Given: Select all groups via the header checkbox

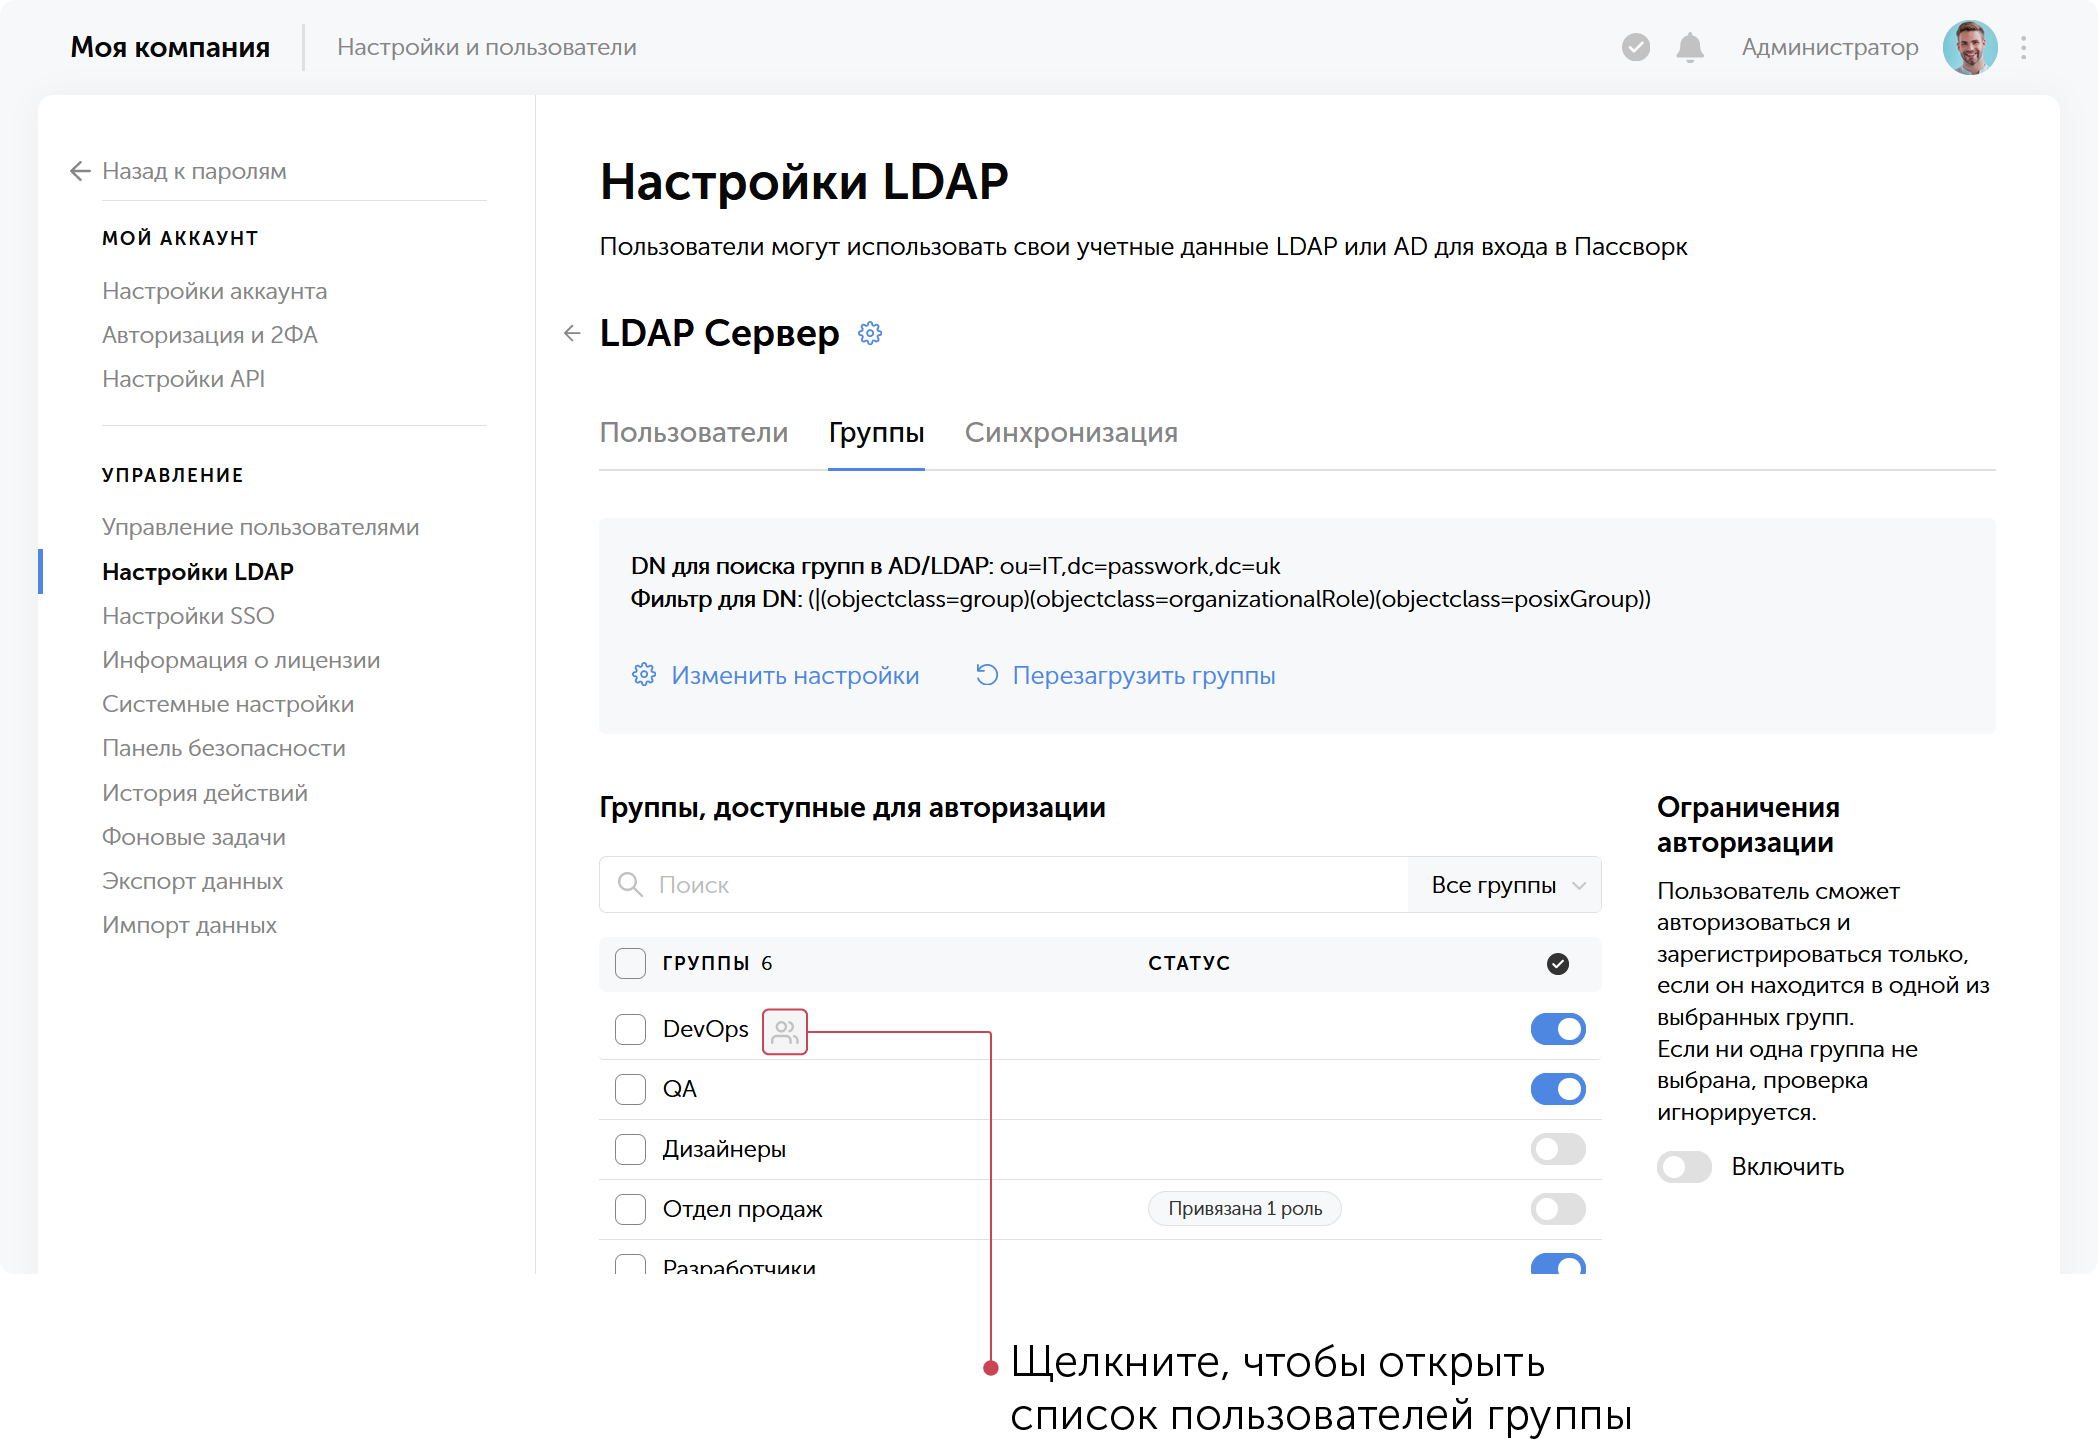Looking at the screenshot, I should coord(630,963).
